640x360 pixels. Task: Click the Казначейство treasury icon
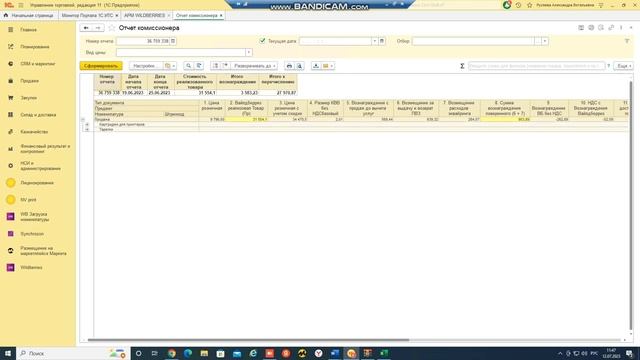coord(11,132)
